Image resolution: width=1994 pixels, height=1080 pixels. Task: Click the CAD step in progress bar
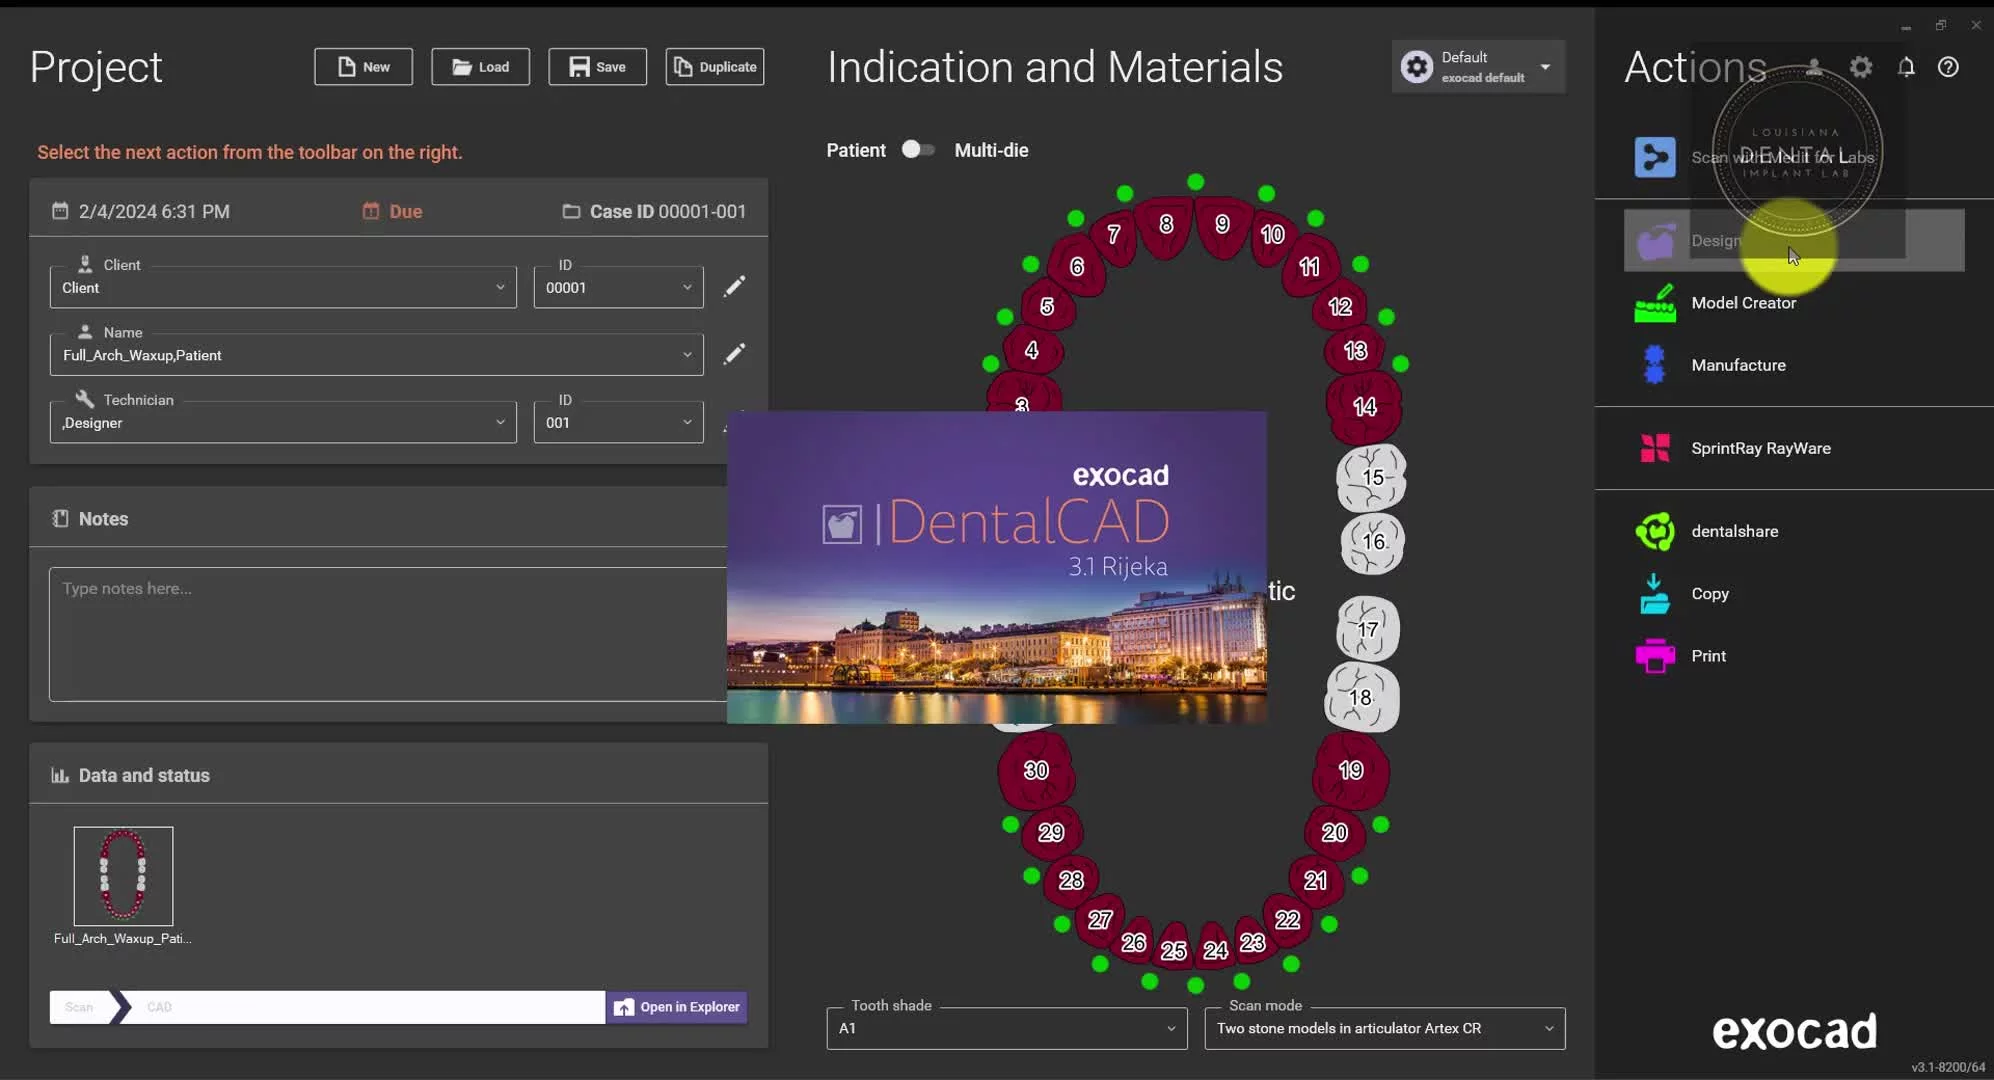click(x=159, y=1007)
